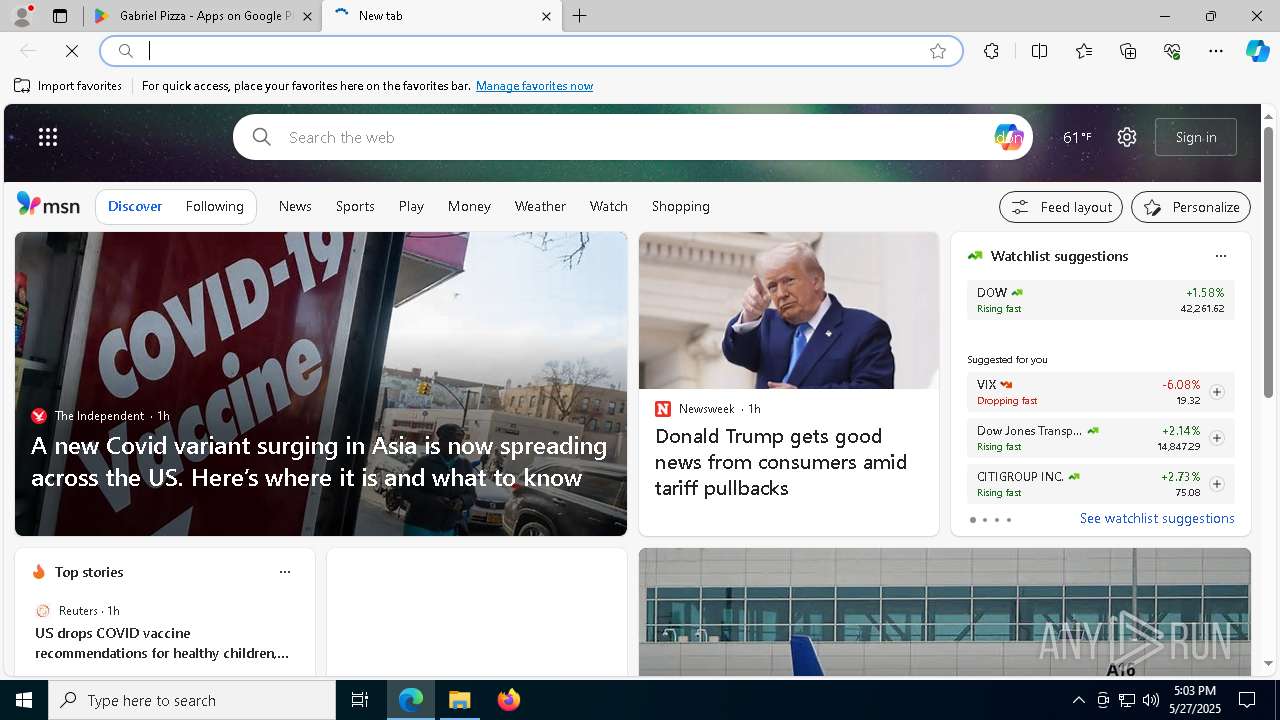The width and height of the screenshot is (1280, 720).
Task: Open the News menu item
Action: pyautogui.click(x=295, y=206)
